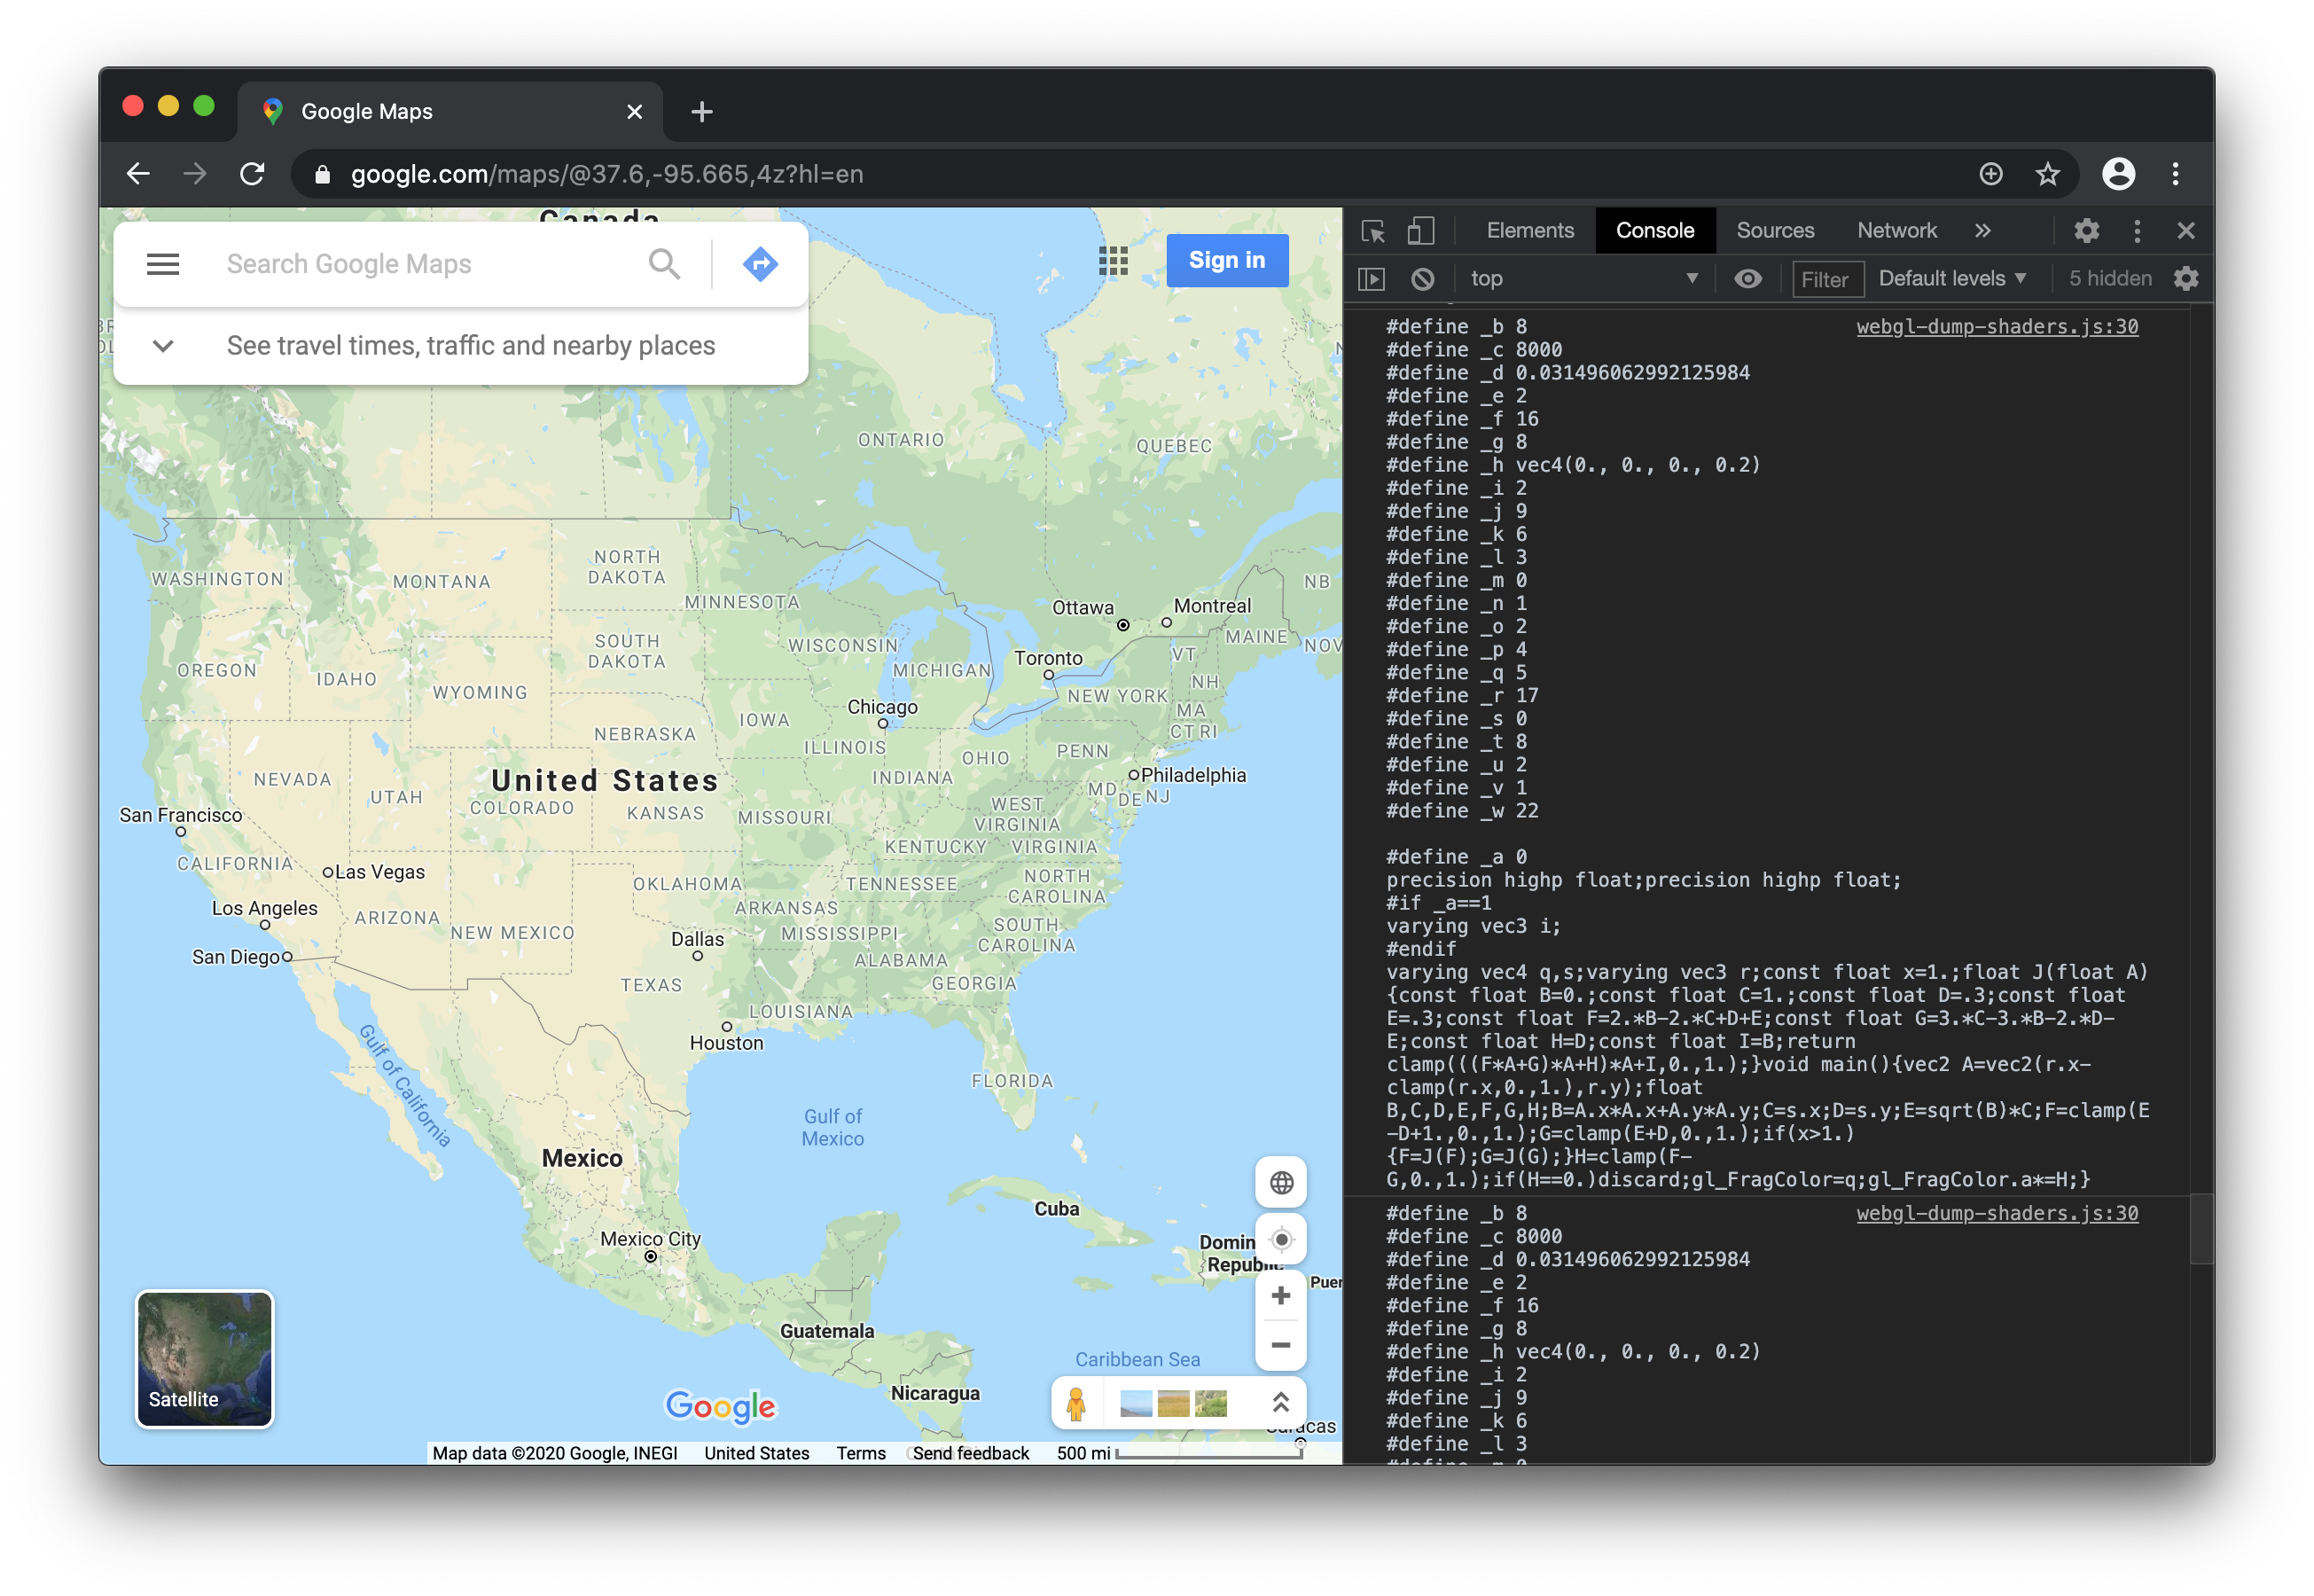The image size is (2314, 1596).
Task: Zoom in with the plus button
Action: click(1281, 1295)
